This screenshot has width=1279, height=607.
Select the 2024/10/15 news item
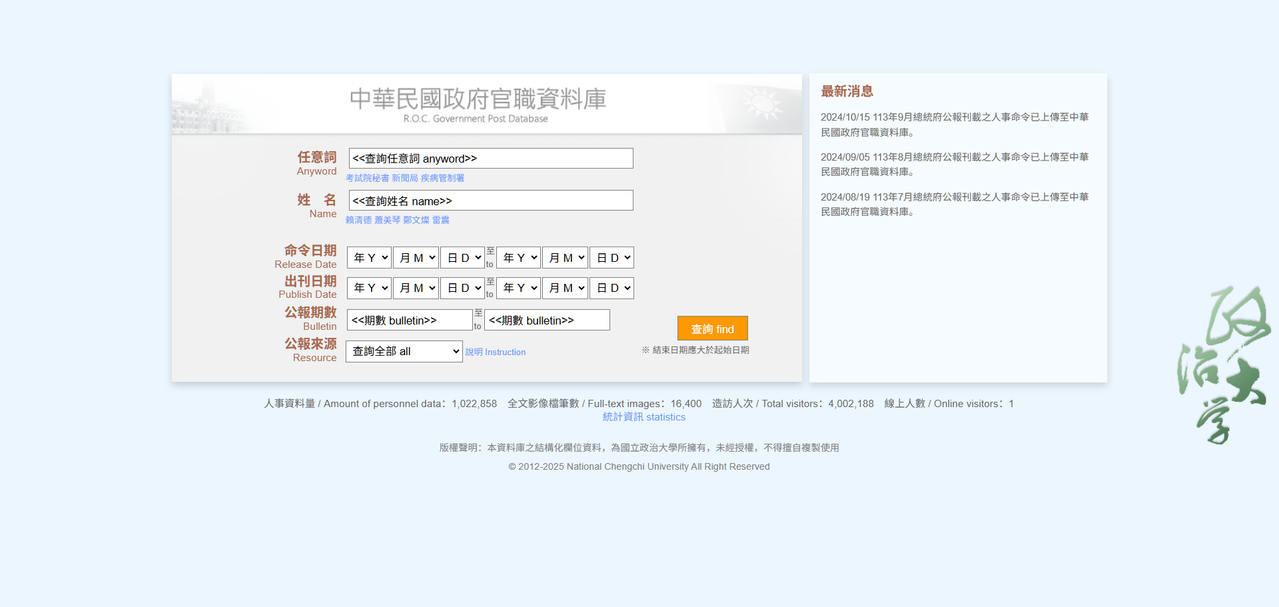coord(955,124)
